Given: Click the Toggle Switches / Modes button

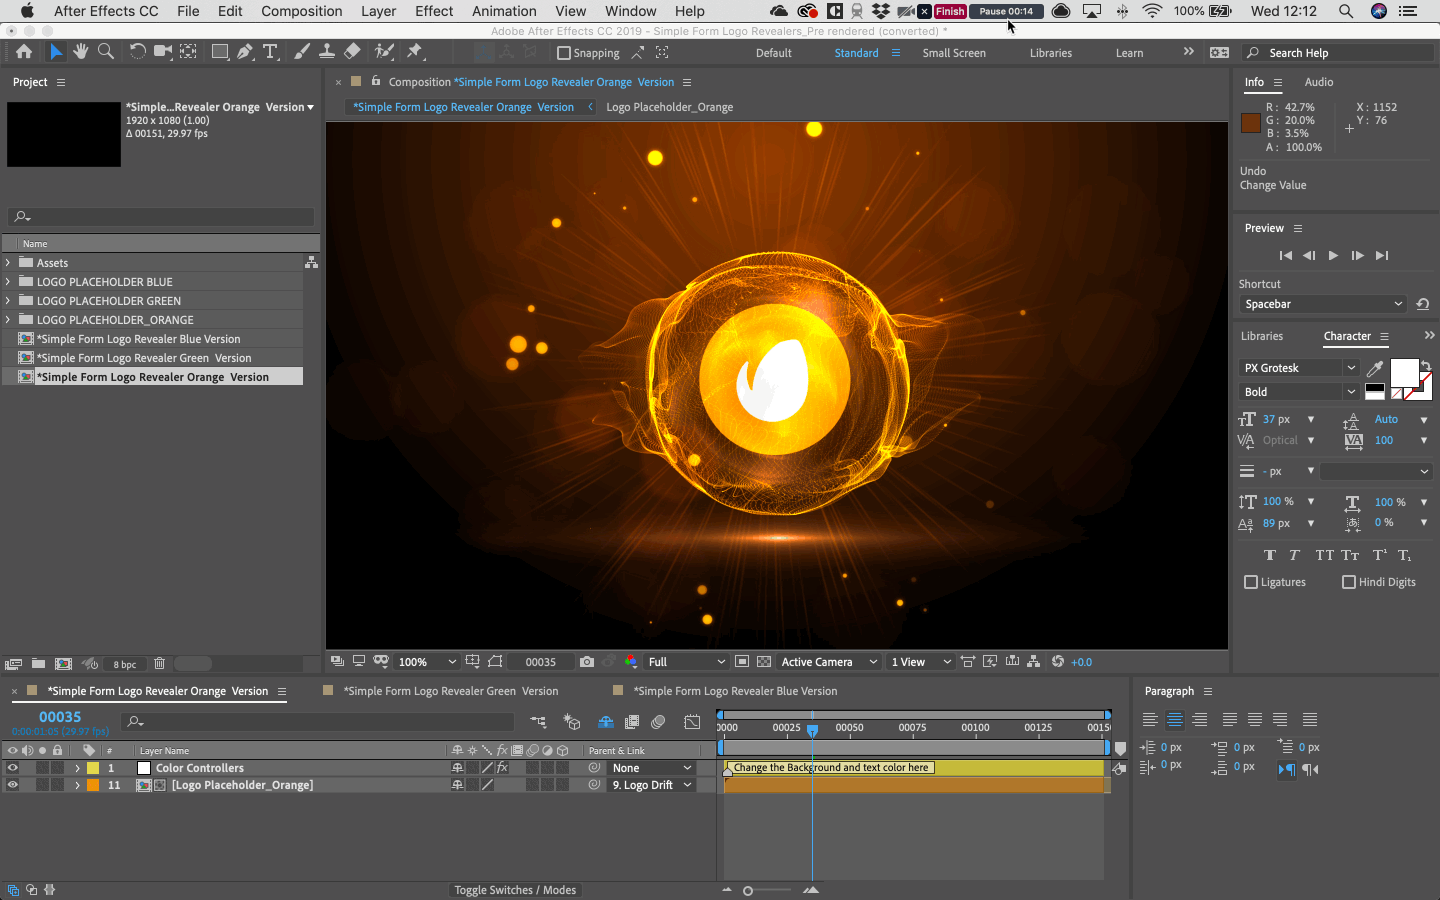Looking at the screenshot, I should point(515,890).
